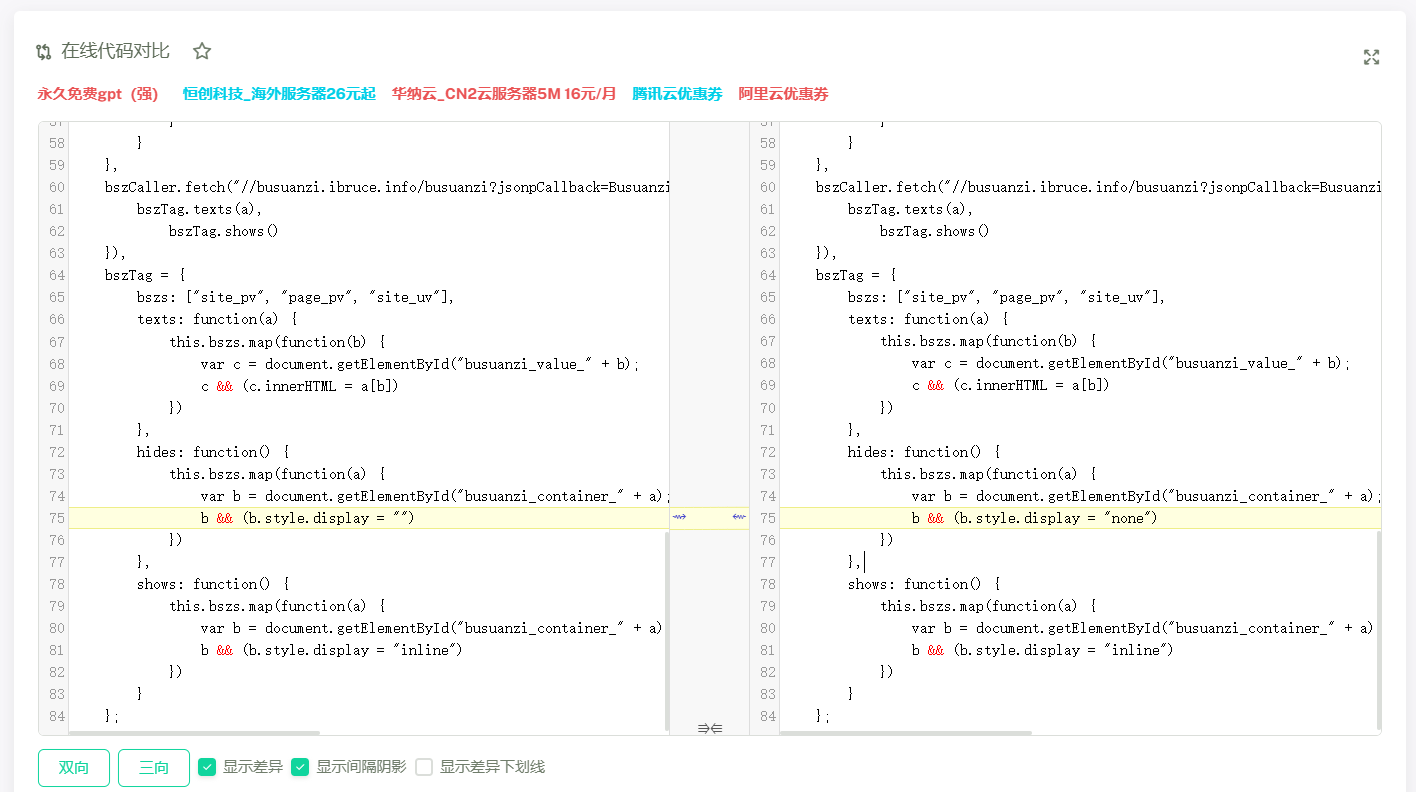Click the left pane horizontal scrollbar

coord(194,733)
